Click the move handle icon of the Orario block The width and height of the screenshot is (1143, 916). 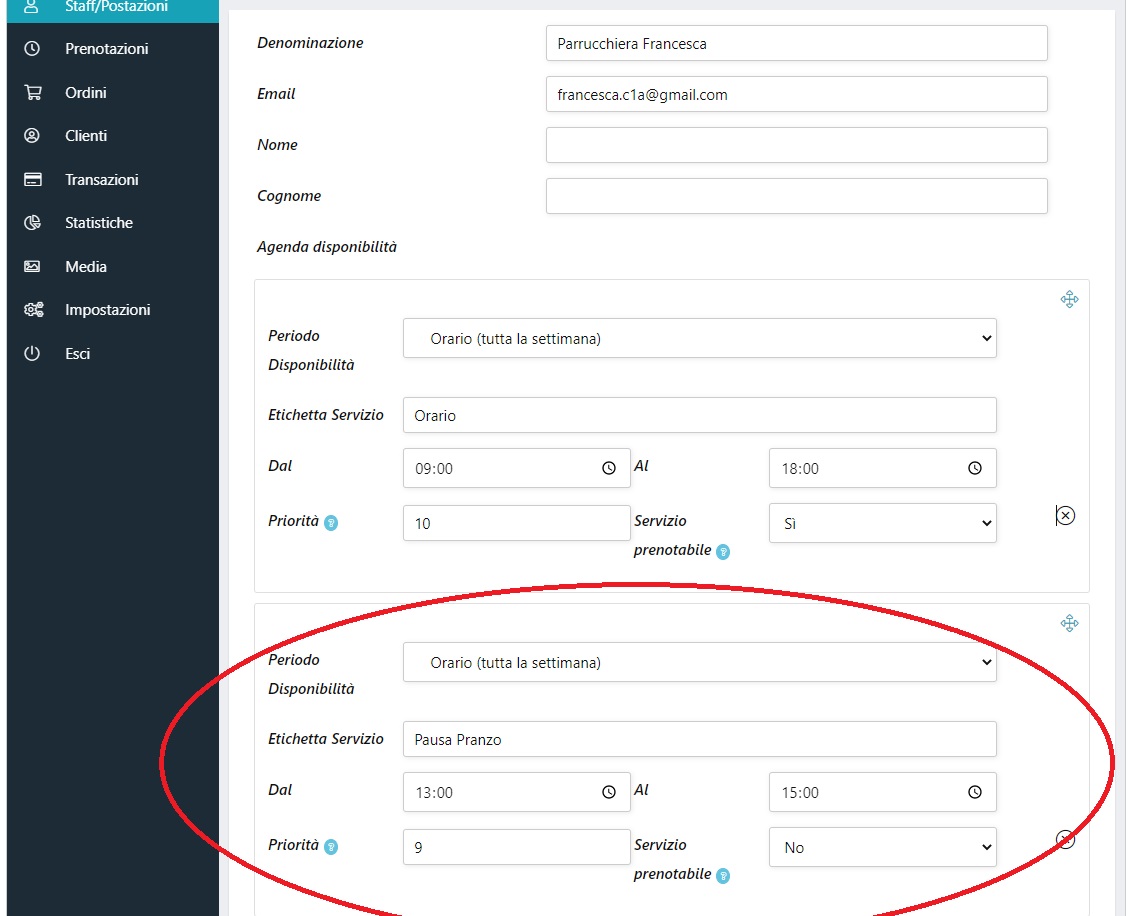pyautogui.click(x=1069, y=300)
